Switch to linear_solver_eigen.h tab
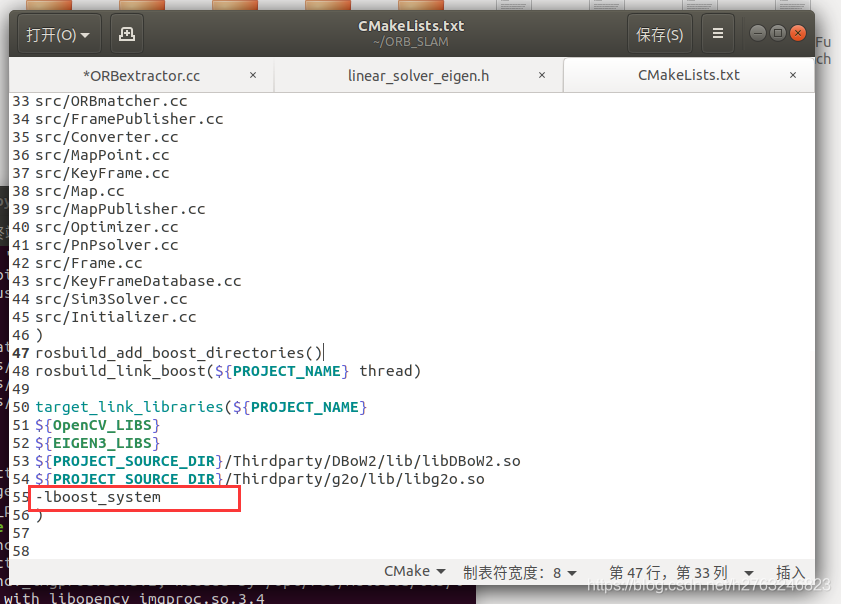Screen dimensions: 841x604 [x=418, y=76]
